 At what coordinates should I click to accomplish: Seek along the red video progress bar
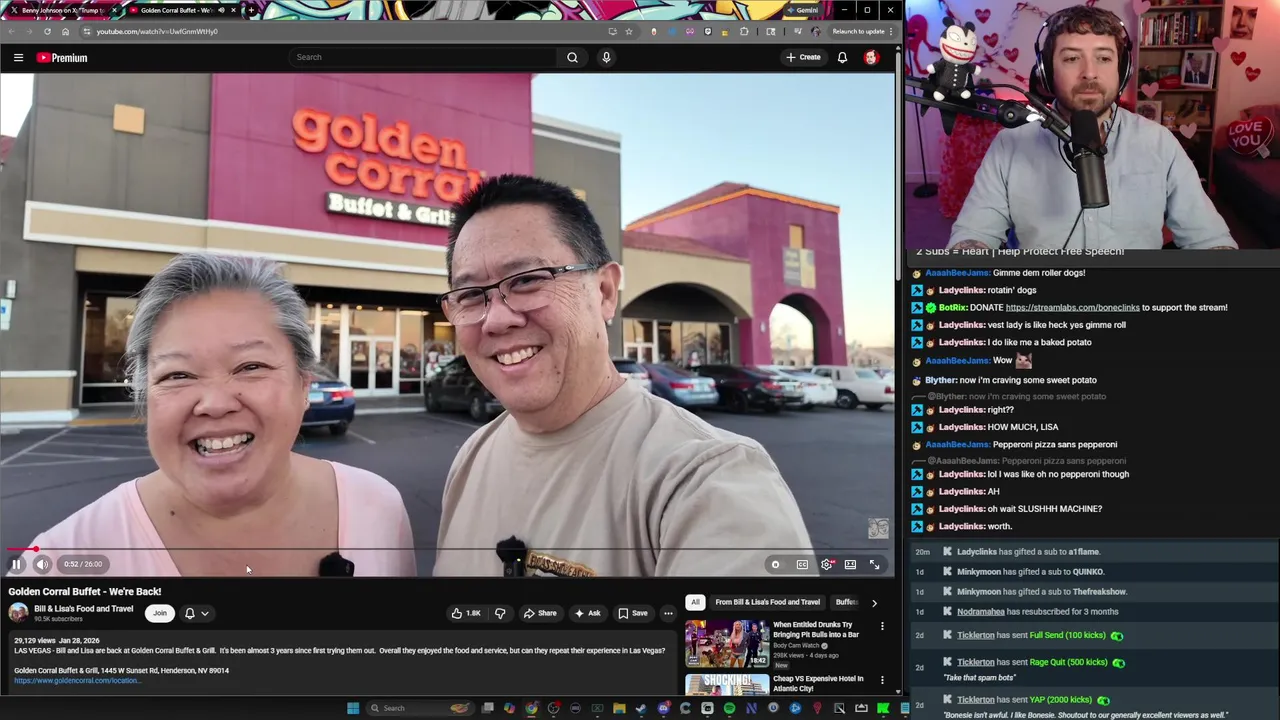coord(448,549)
